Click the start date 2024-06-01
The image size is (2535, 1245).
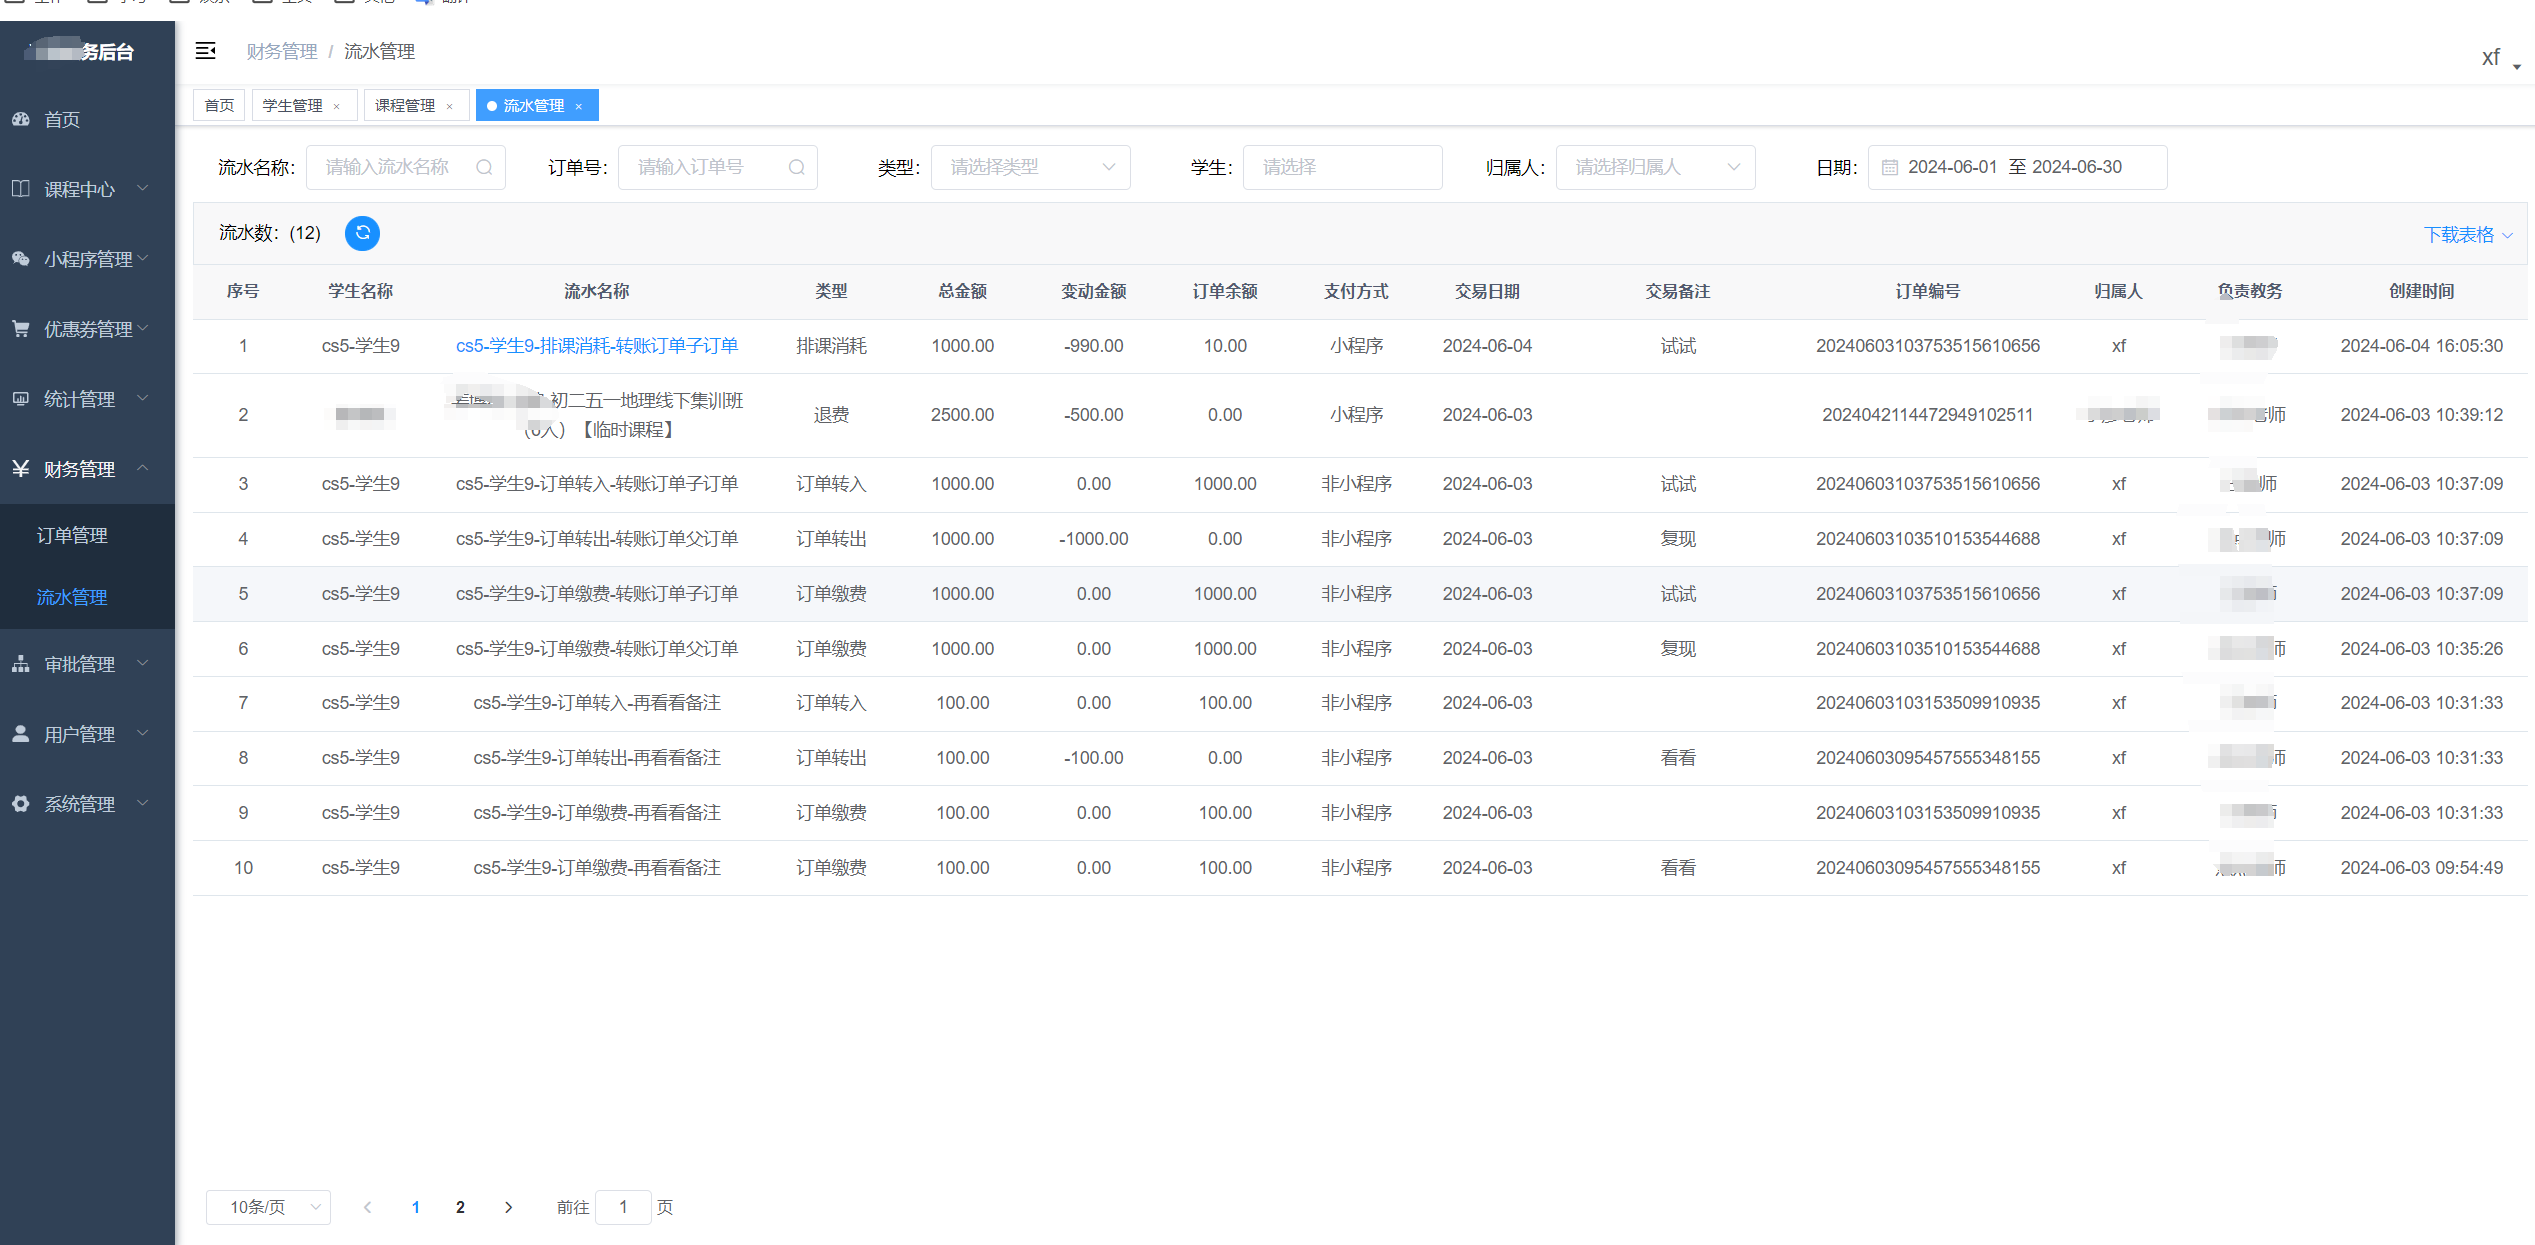coord(1952,167)
